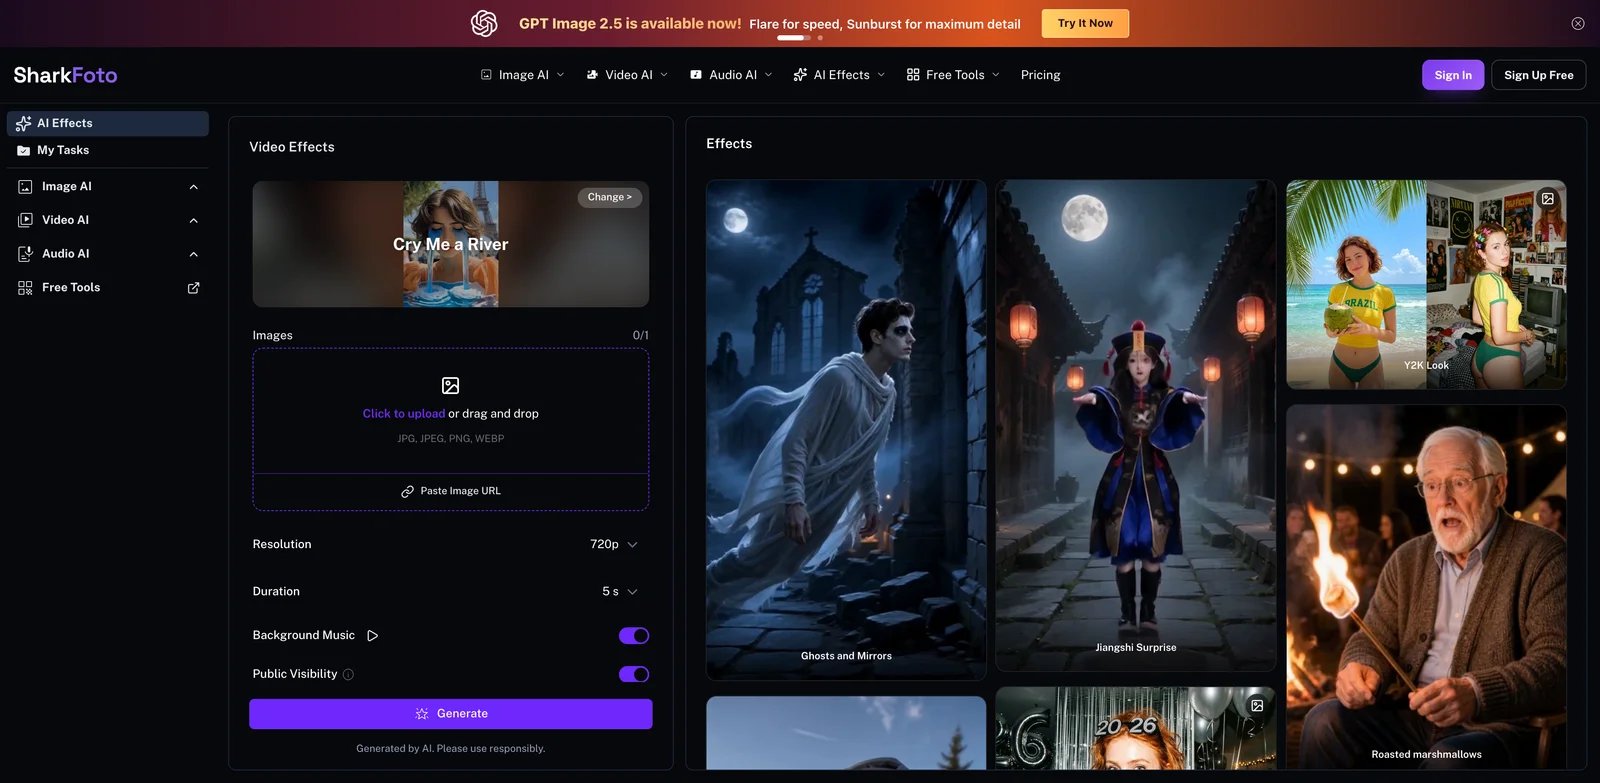The height and width of the screenshot is (783, 1600).
Task: Preview background music with play icon
Action: (x=373, y=636)
